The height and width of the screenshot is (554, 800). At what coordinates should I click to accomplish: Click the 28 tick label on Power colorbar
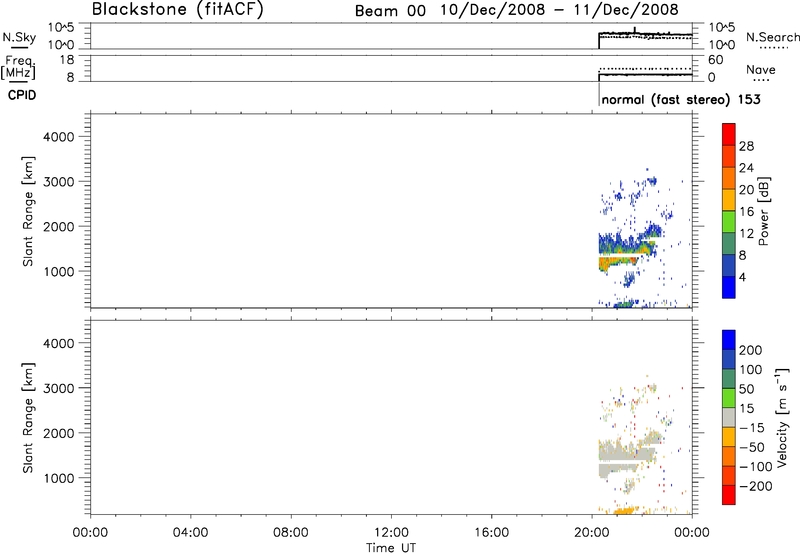click(746, 146)
